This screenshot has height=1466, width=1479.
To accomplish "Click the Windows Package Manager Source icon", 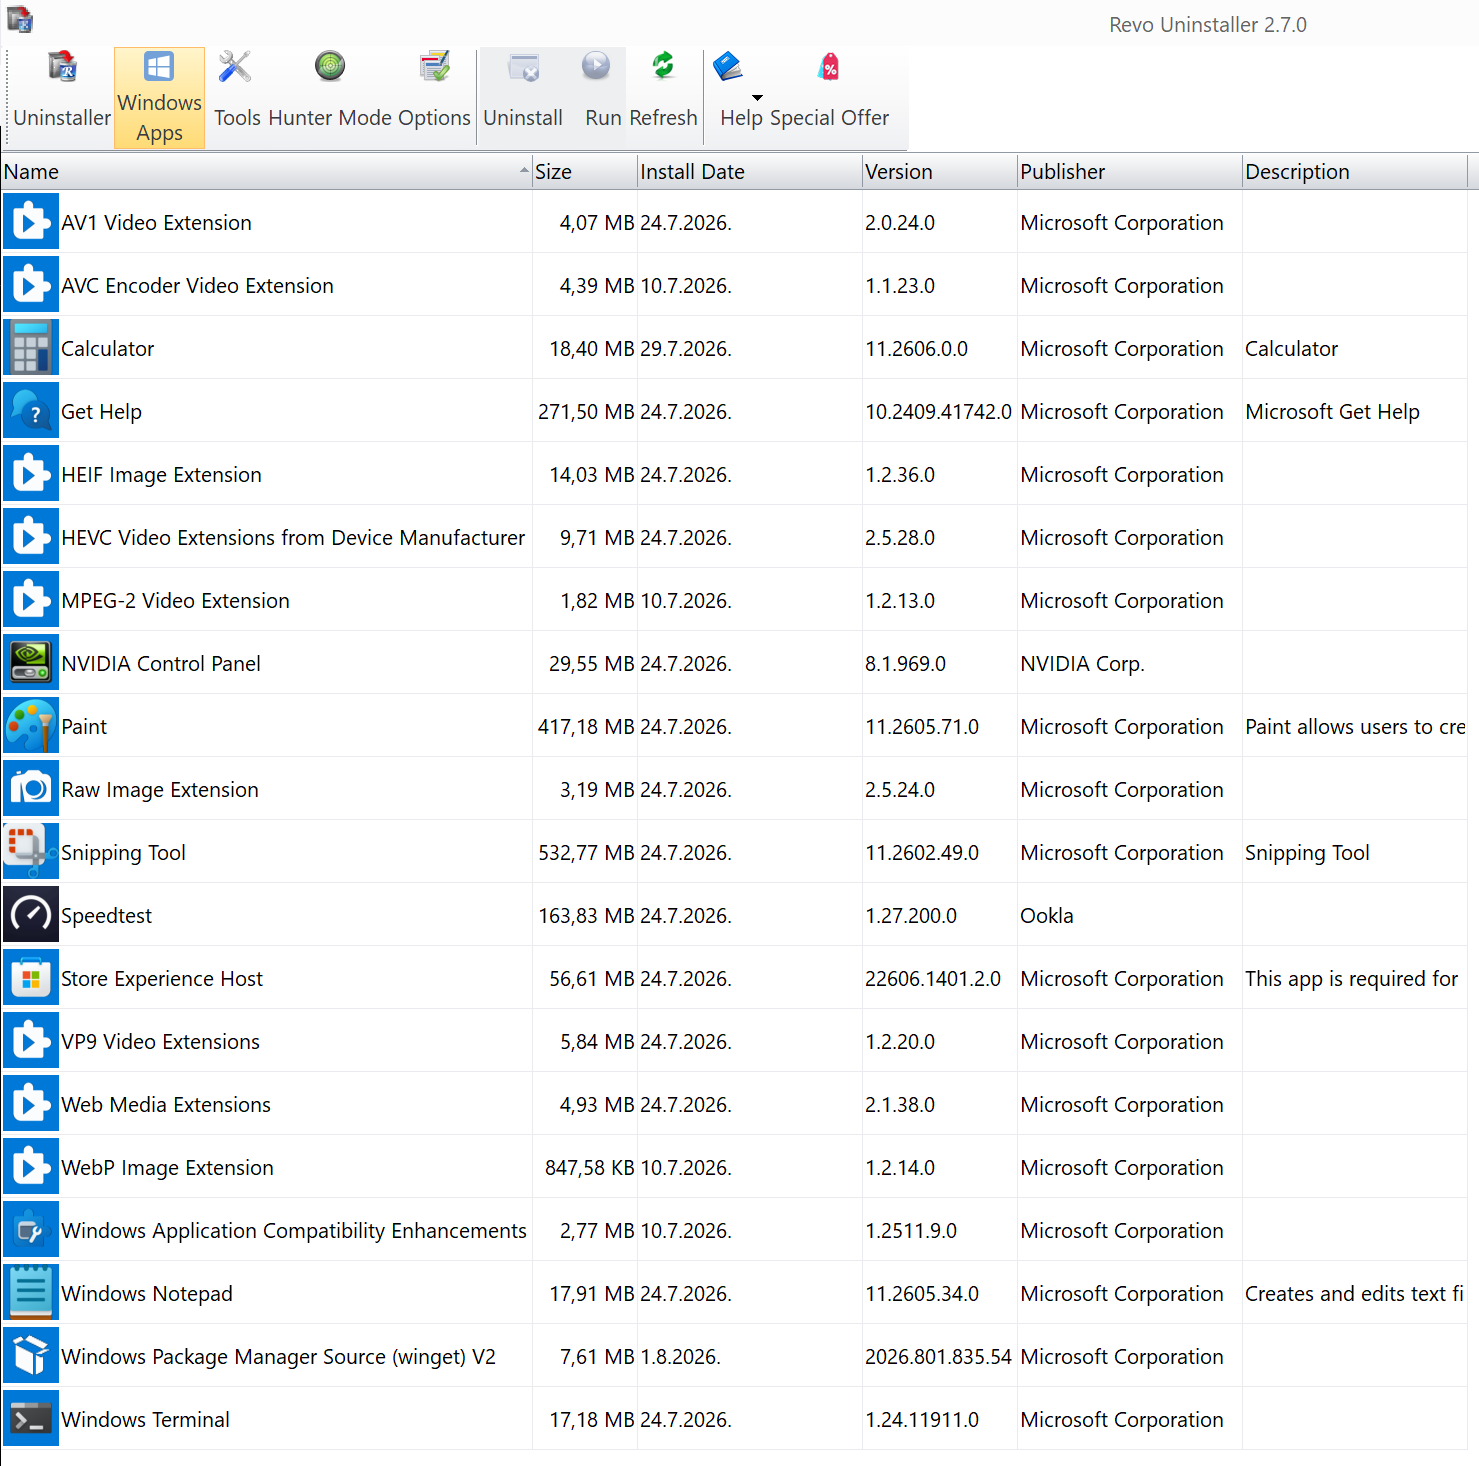I will tap(31, 1356).
